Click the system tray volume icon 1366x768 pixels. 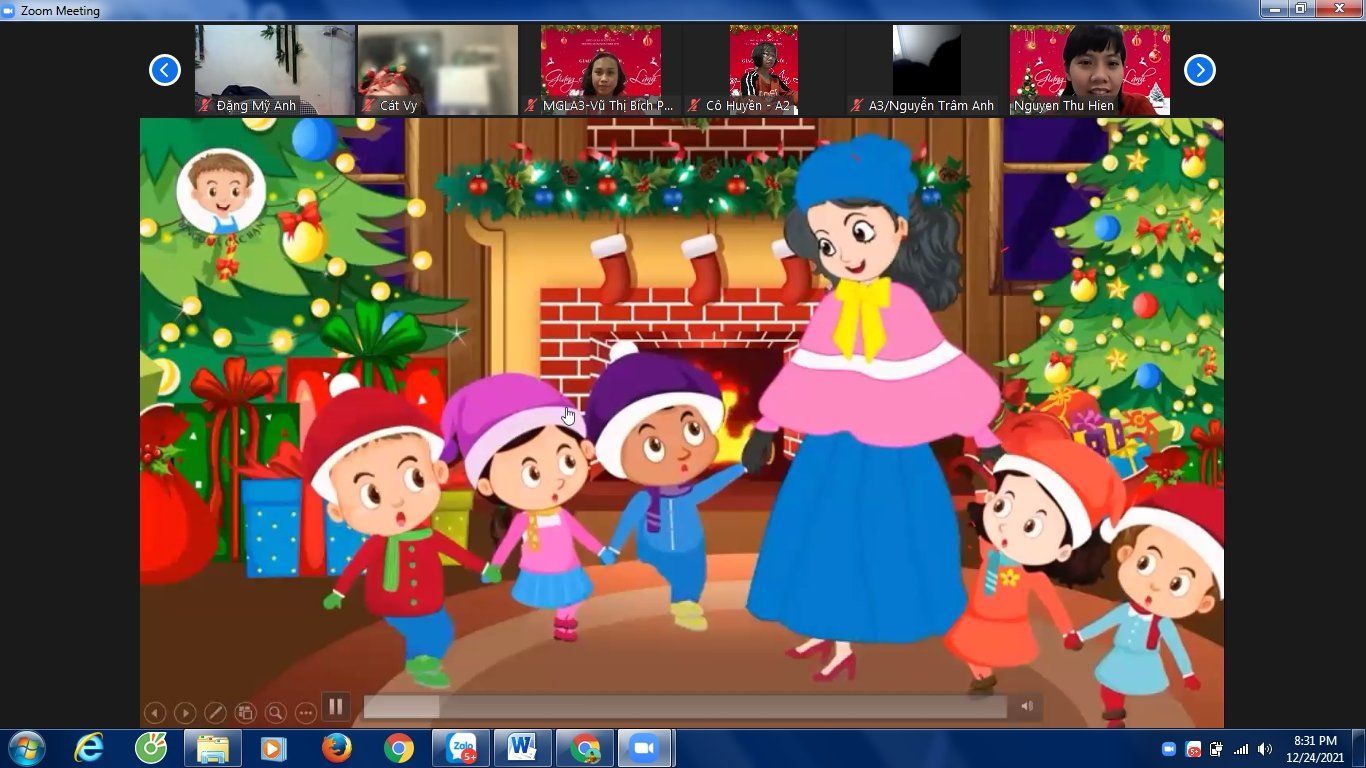tap(1265, 749)
